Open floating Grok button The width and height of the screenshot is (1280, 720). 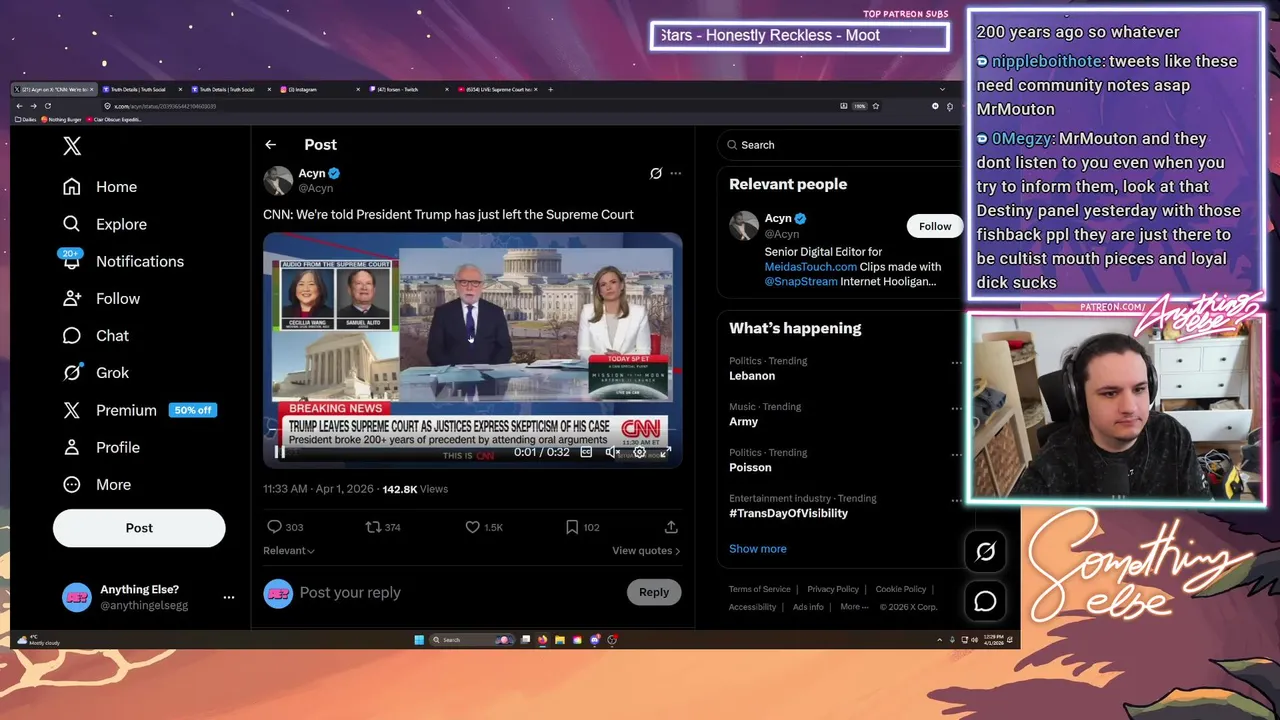[985, 552]
